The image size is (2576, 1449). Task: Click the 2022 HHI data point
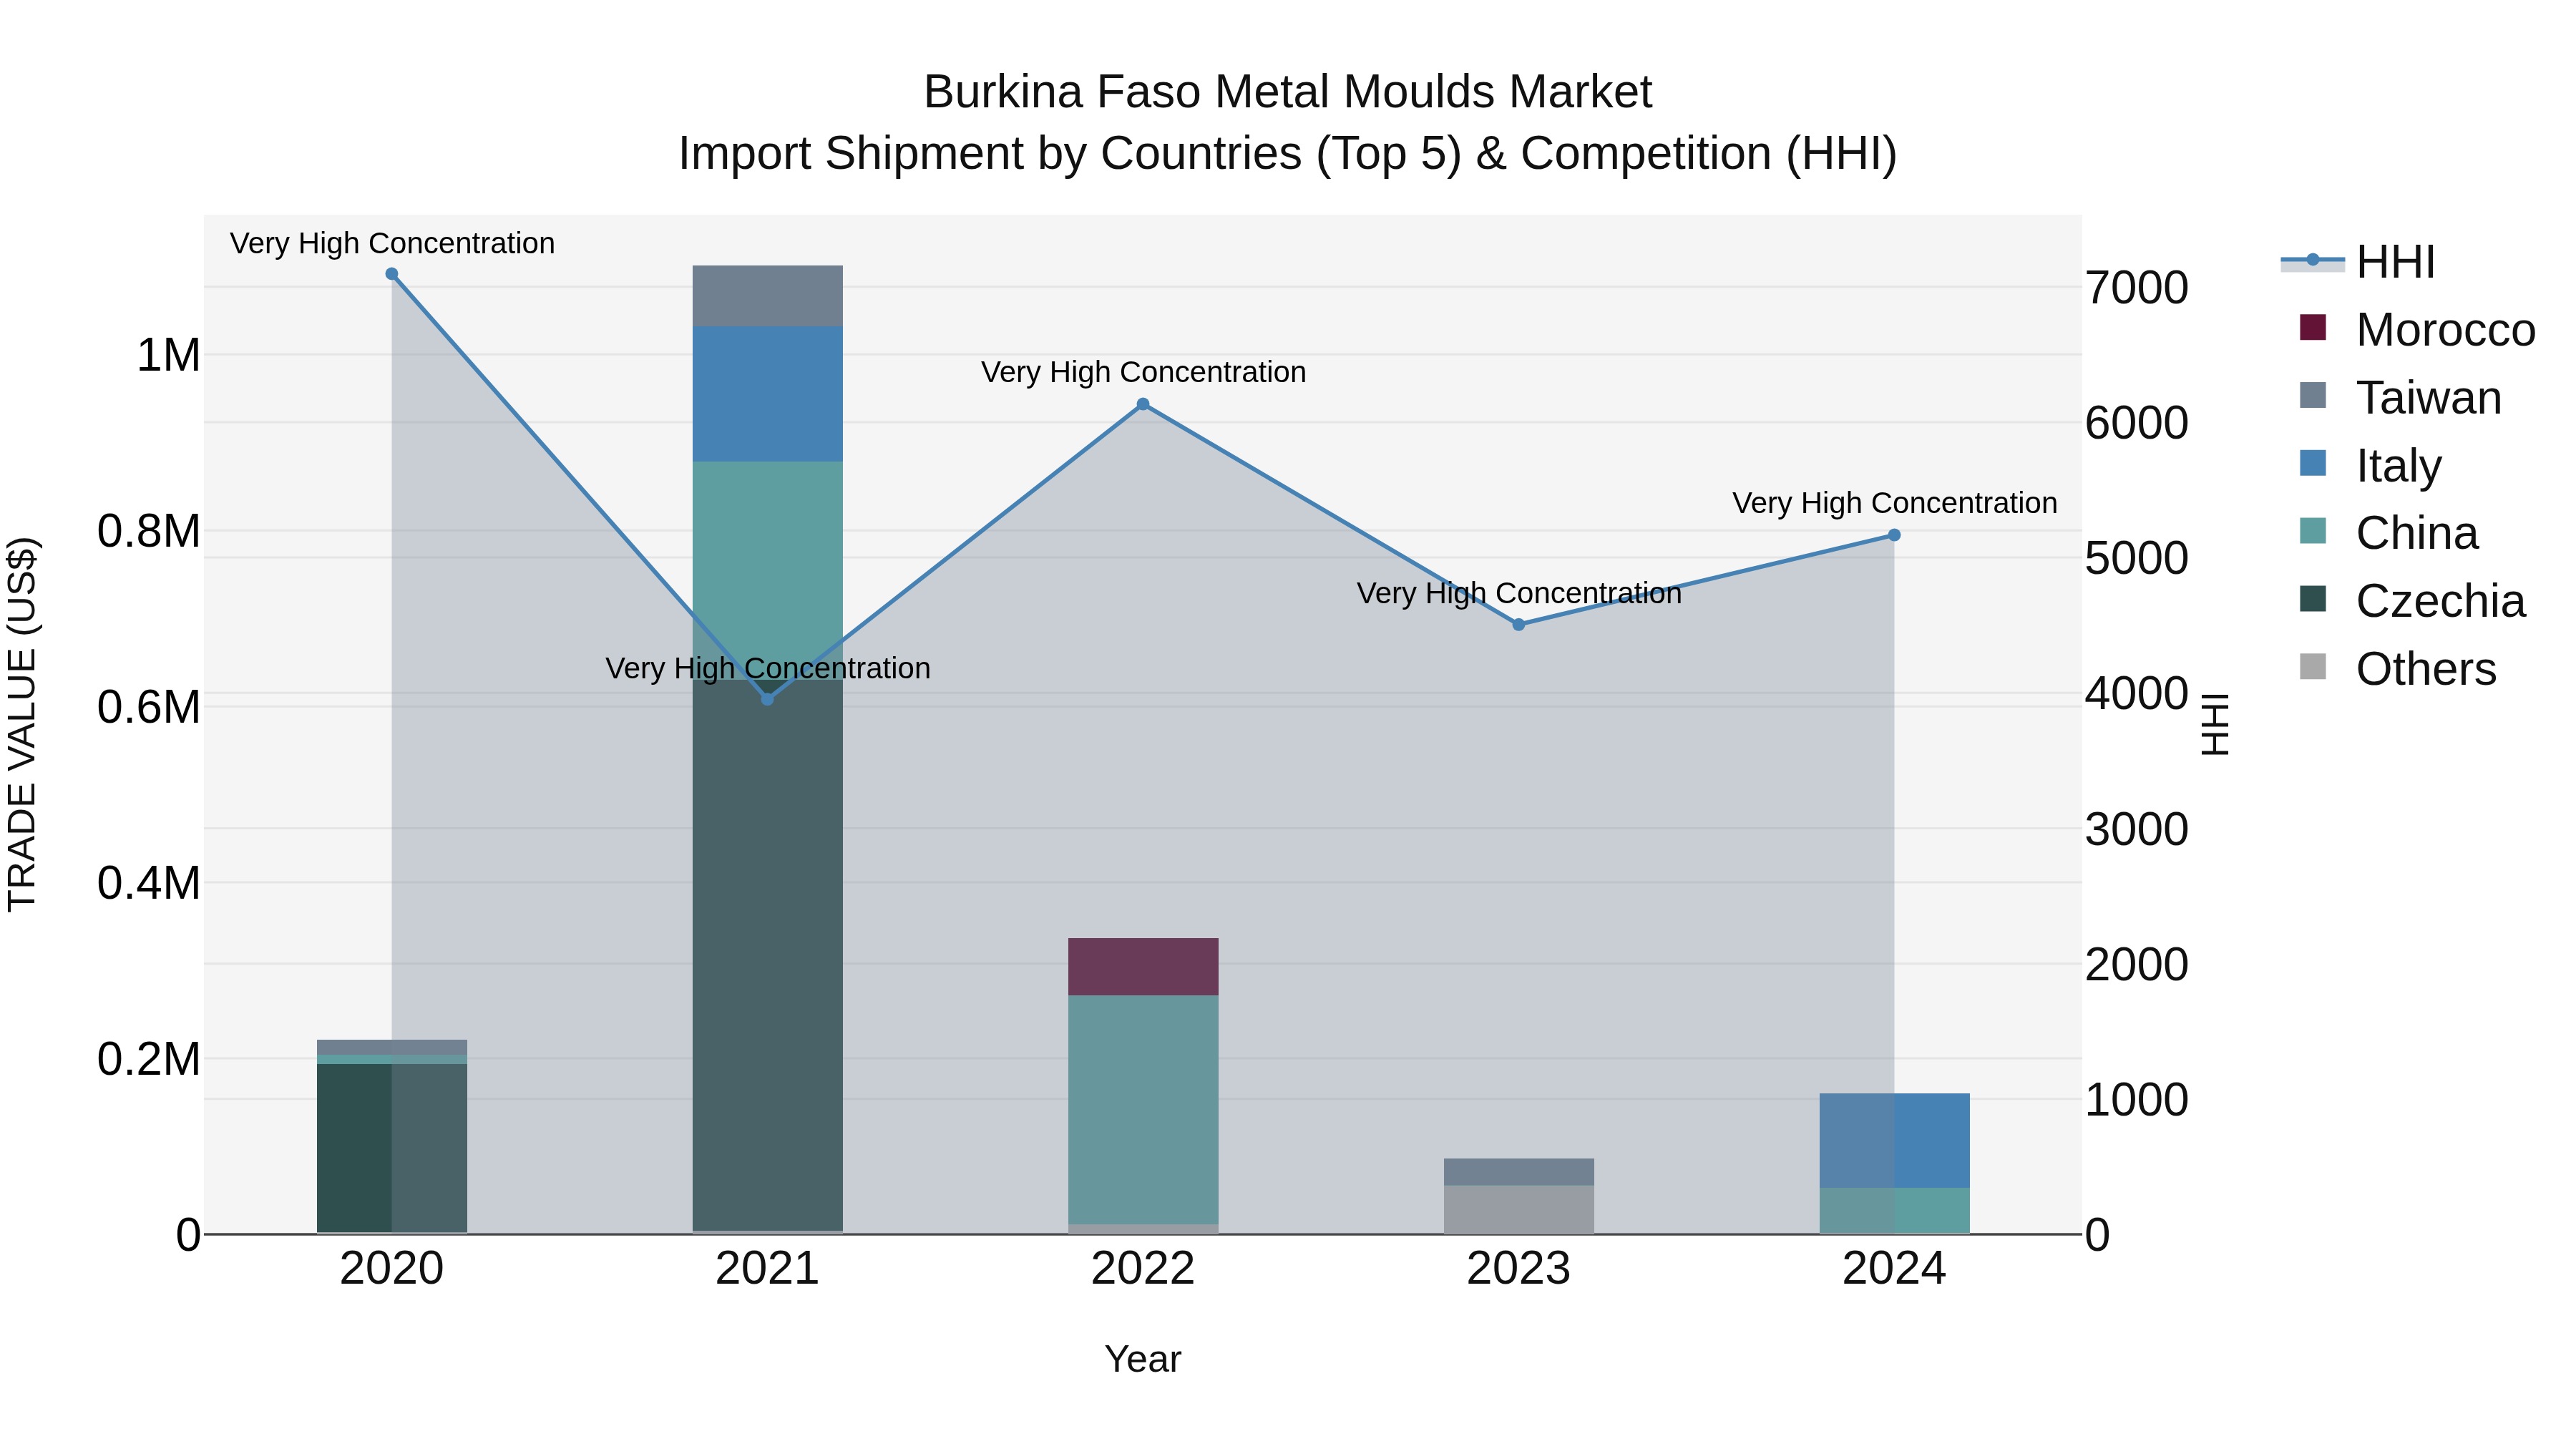(1143, 405)
